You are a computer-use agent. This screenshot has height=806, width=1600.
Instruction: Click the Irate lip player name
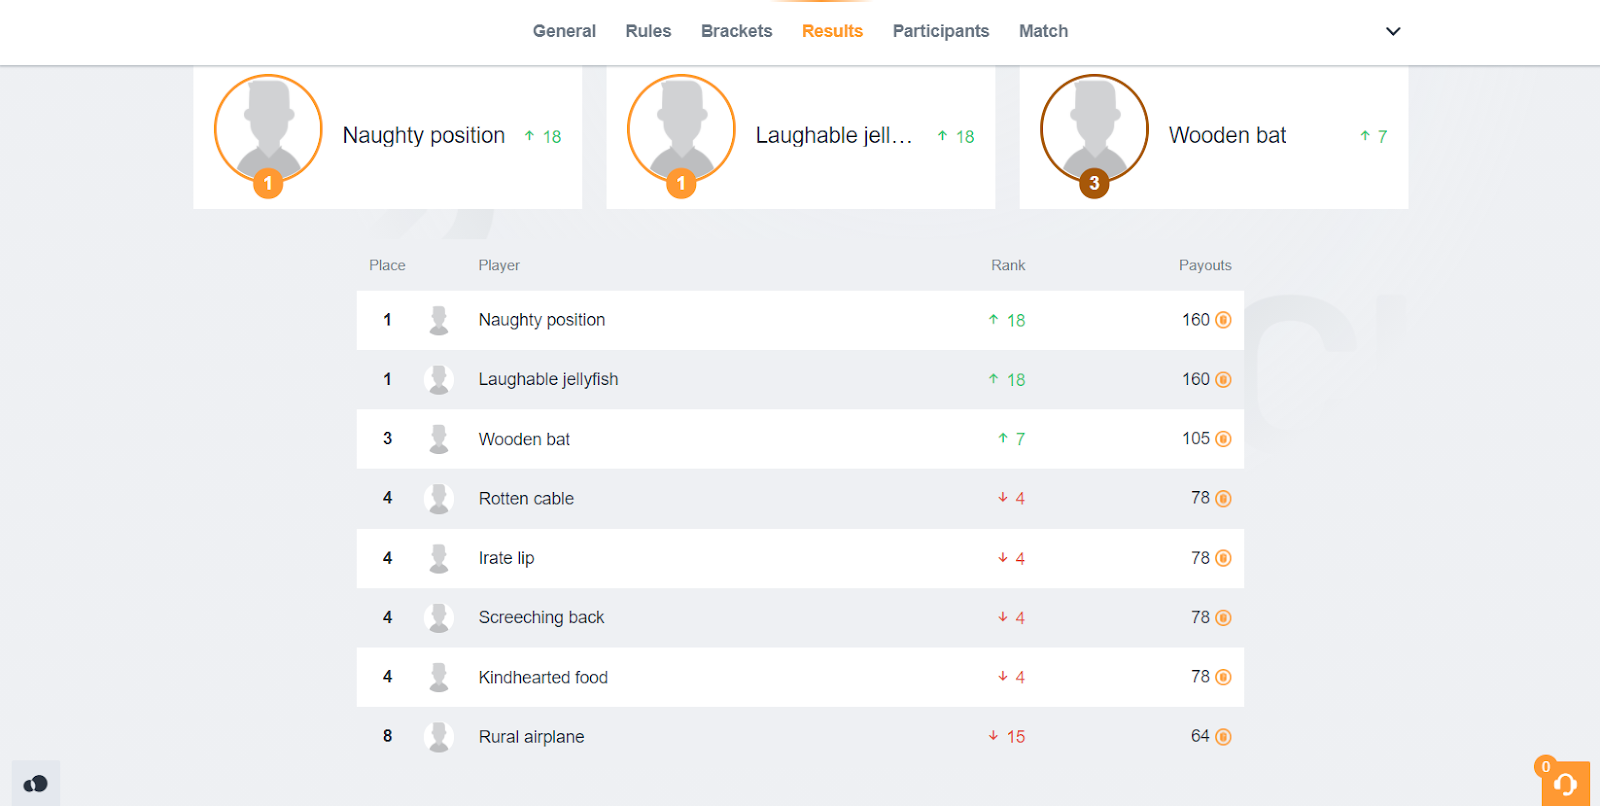pos(506,558)
